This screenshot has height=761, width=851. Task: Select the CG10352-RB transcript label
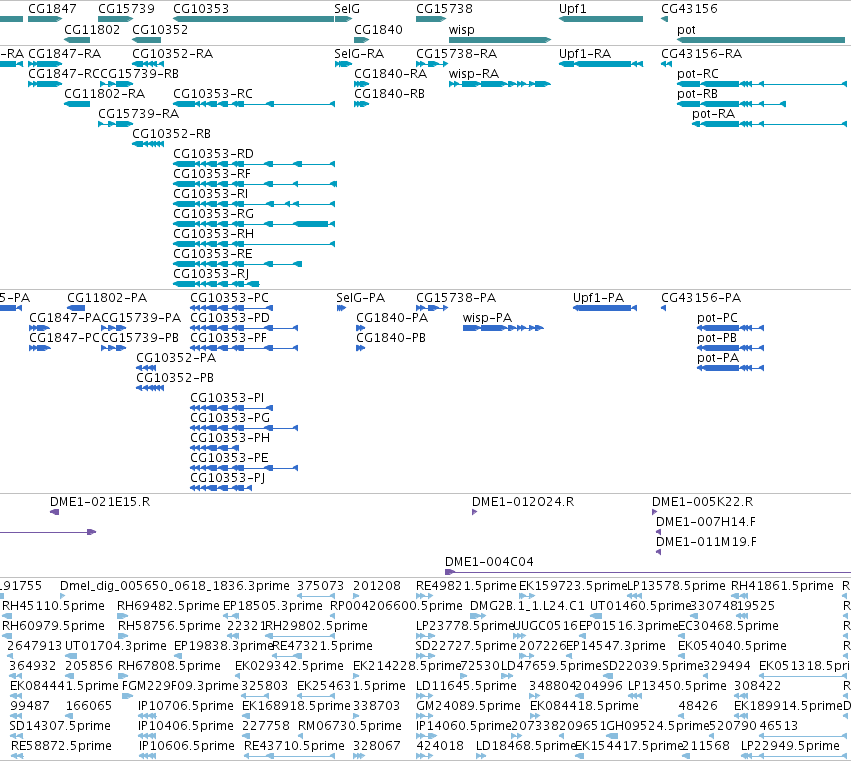click(172, 134)
